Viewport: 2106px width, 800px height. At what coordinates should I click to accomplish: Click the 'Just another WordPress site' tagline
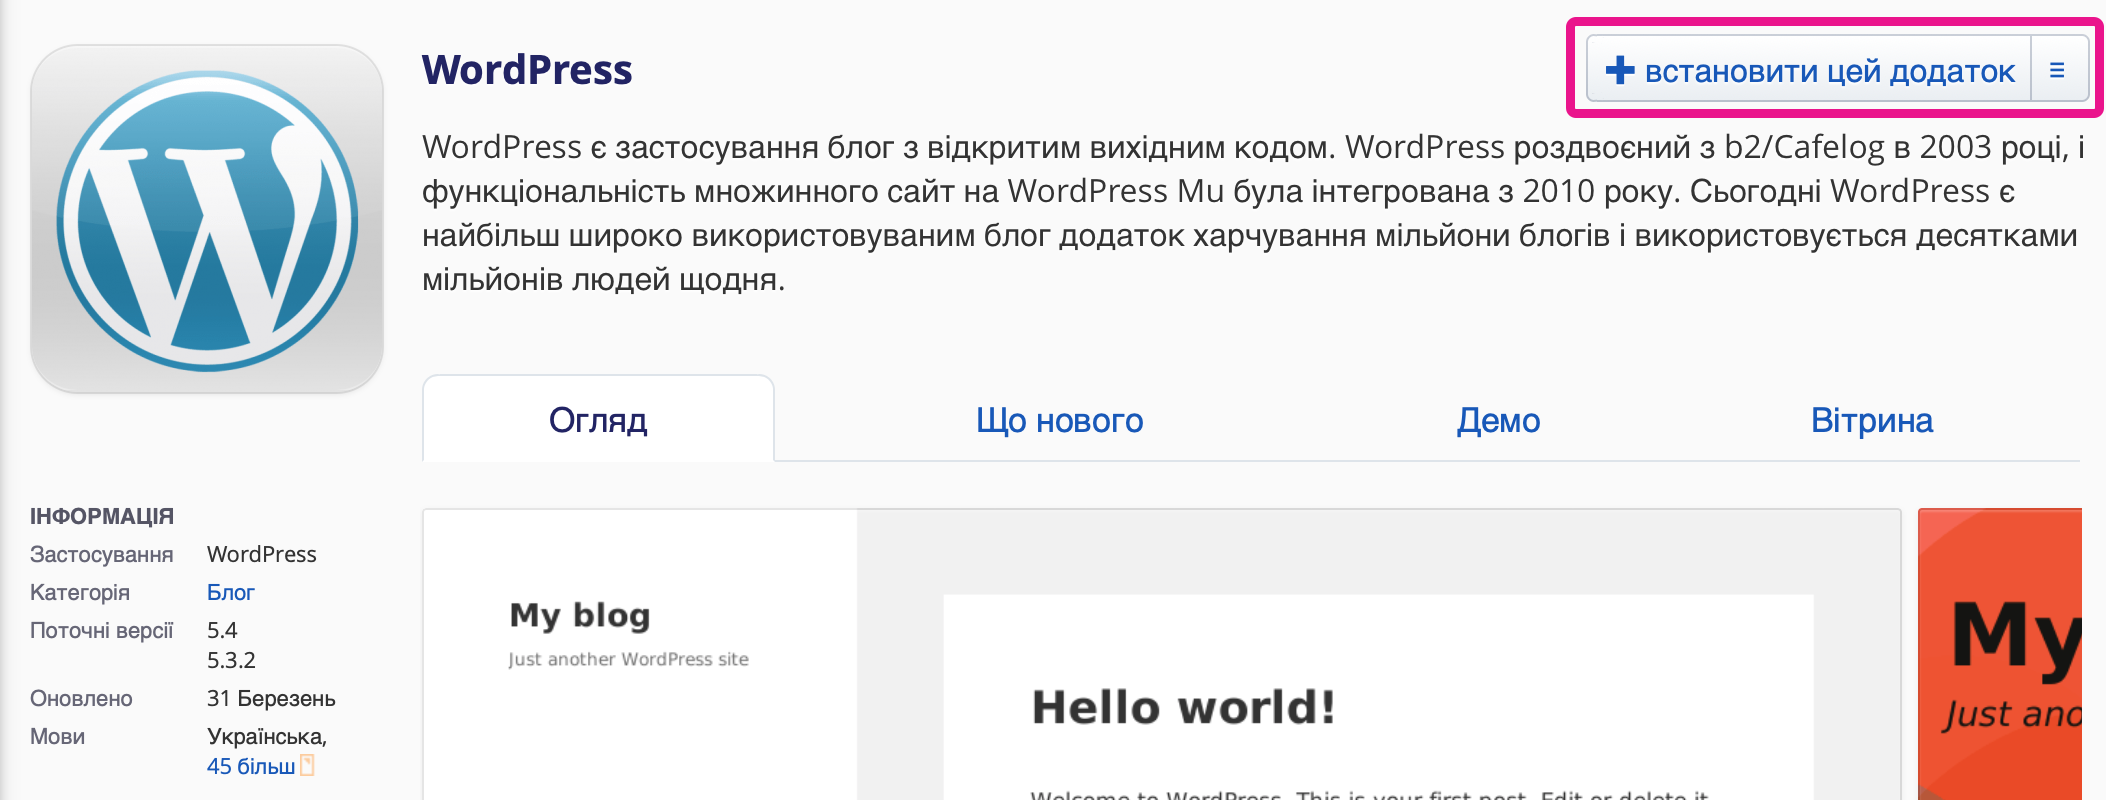[628, 659]
